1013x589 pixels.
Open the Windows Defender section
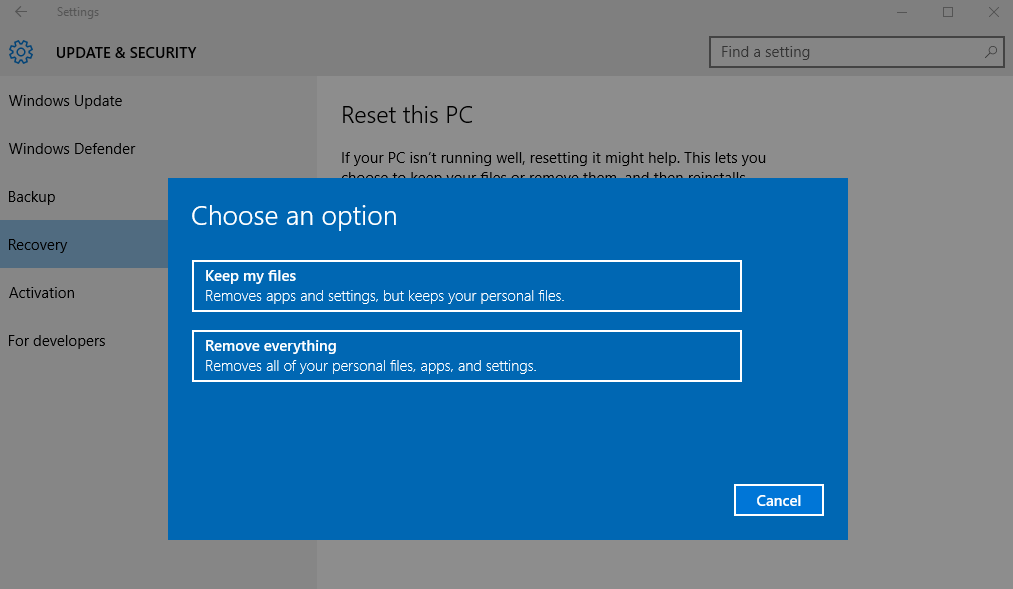(x=72, y=149)
